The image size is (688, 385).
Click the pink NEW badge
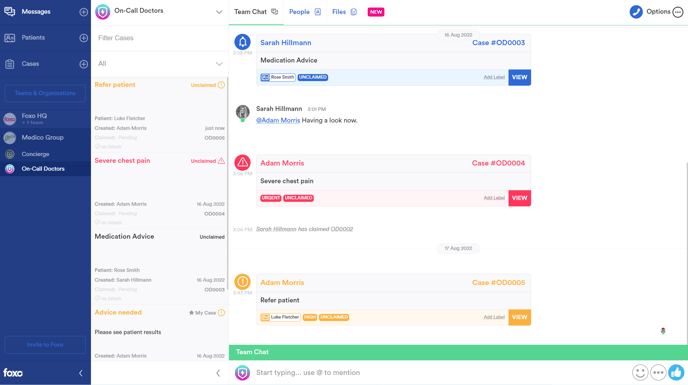(376, 12)
